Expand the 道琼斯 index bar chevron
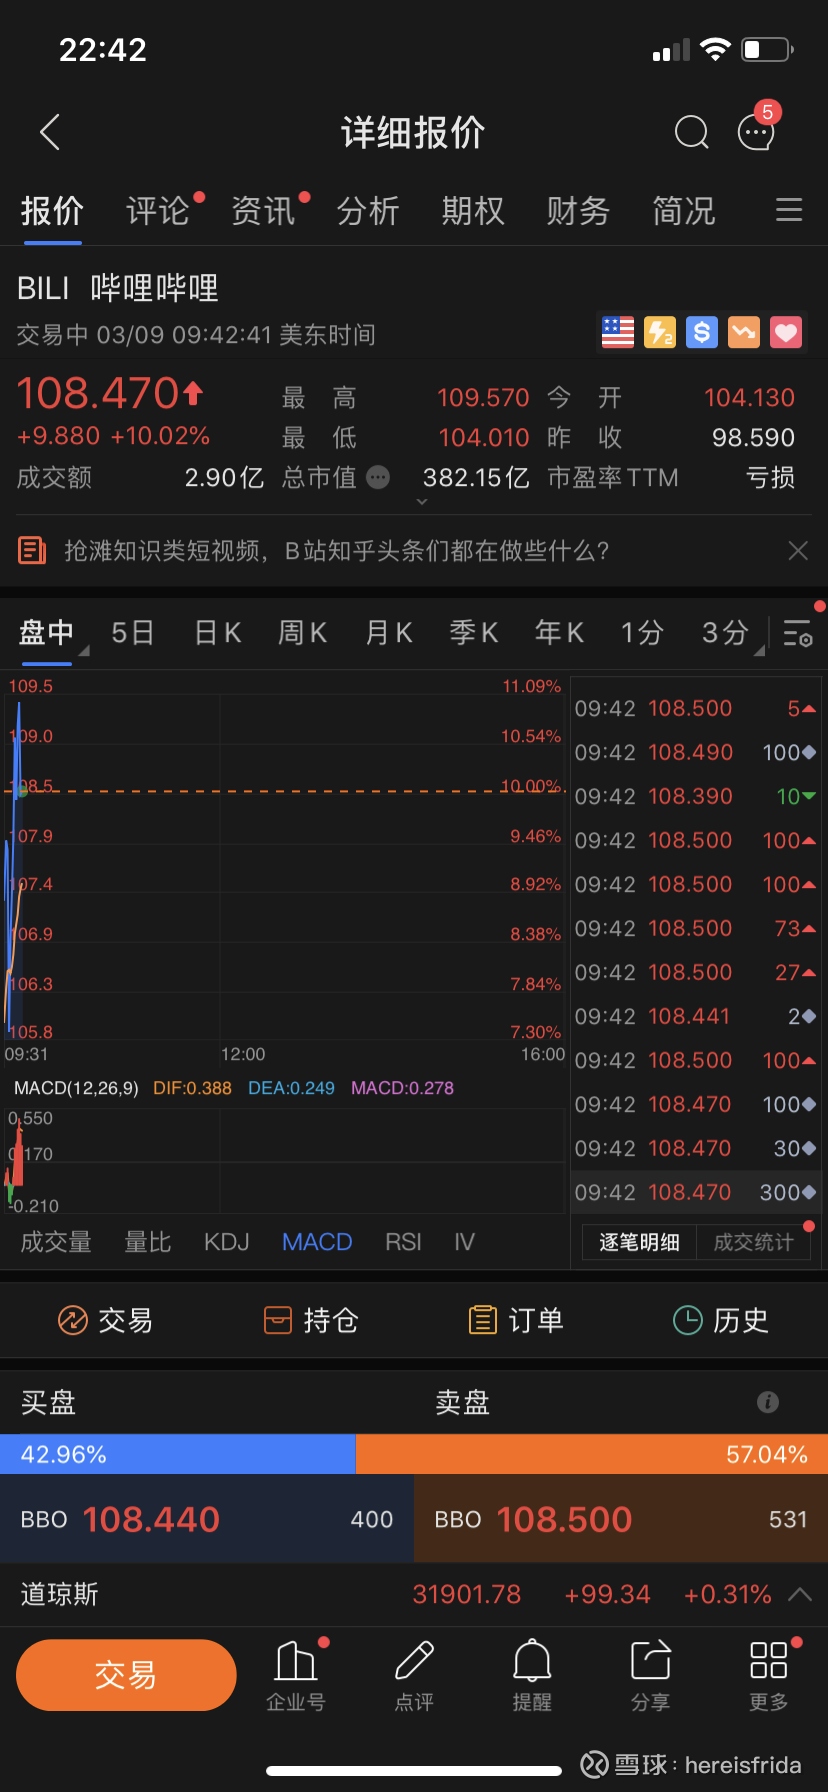The image size is (828, 1792). click(800, 1594)
